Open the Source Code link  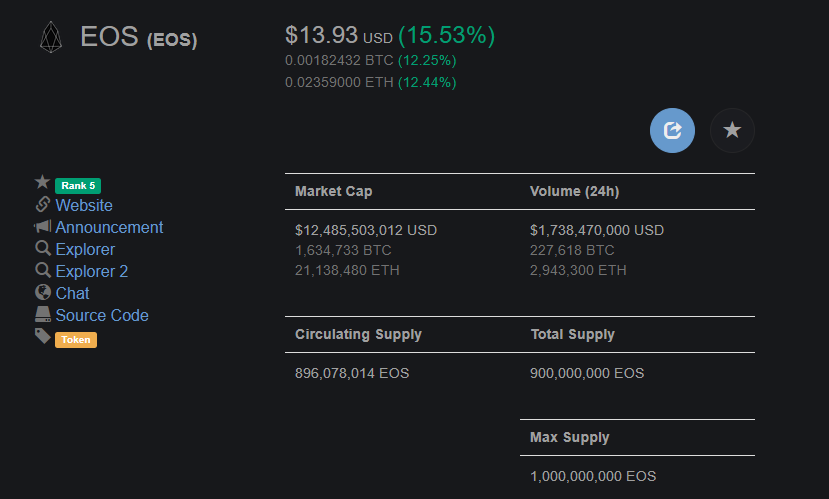(x=102, y=316)
